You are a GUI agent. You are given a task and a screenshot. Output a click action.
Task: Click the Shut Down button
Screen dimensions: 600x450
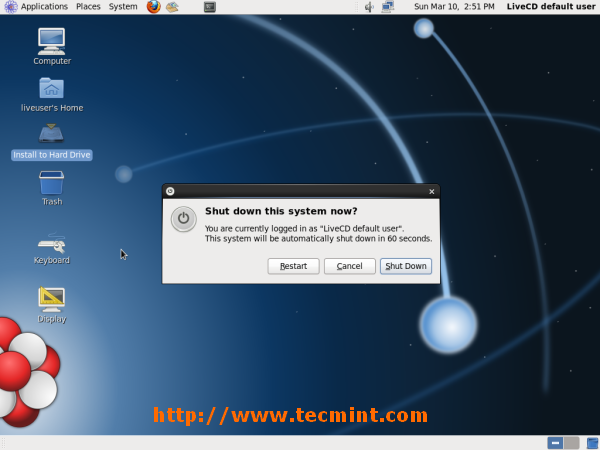406,266
